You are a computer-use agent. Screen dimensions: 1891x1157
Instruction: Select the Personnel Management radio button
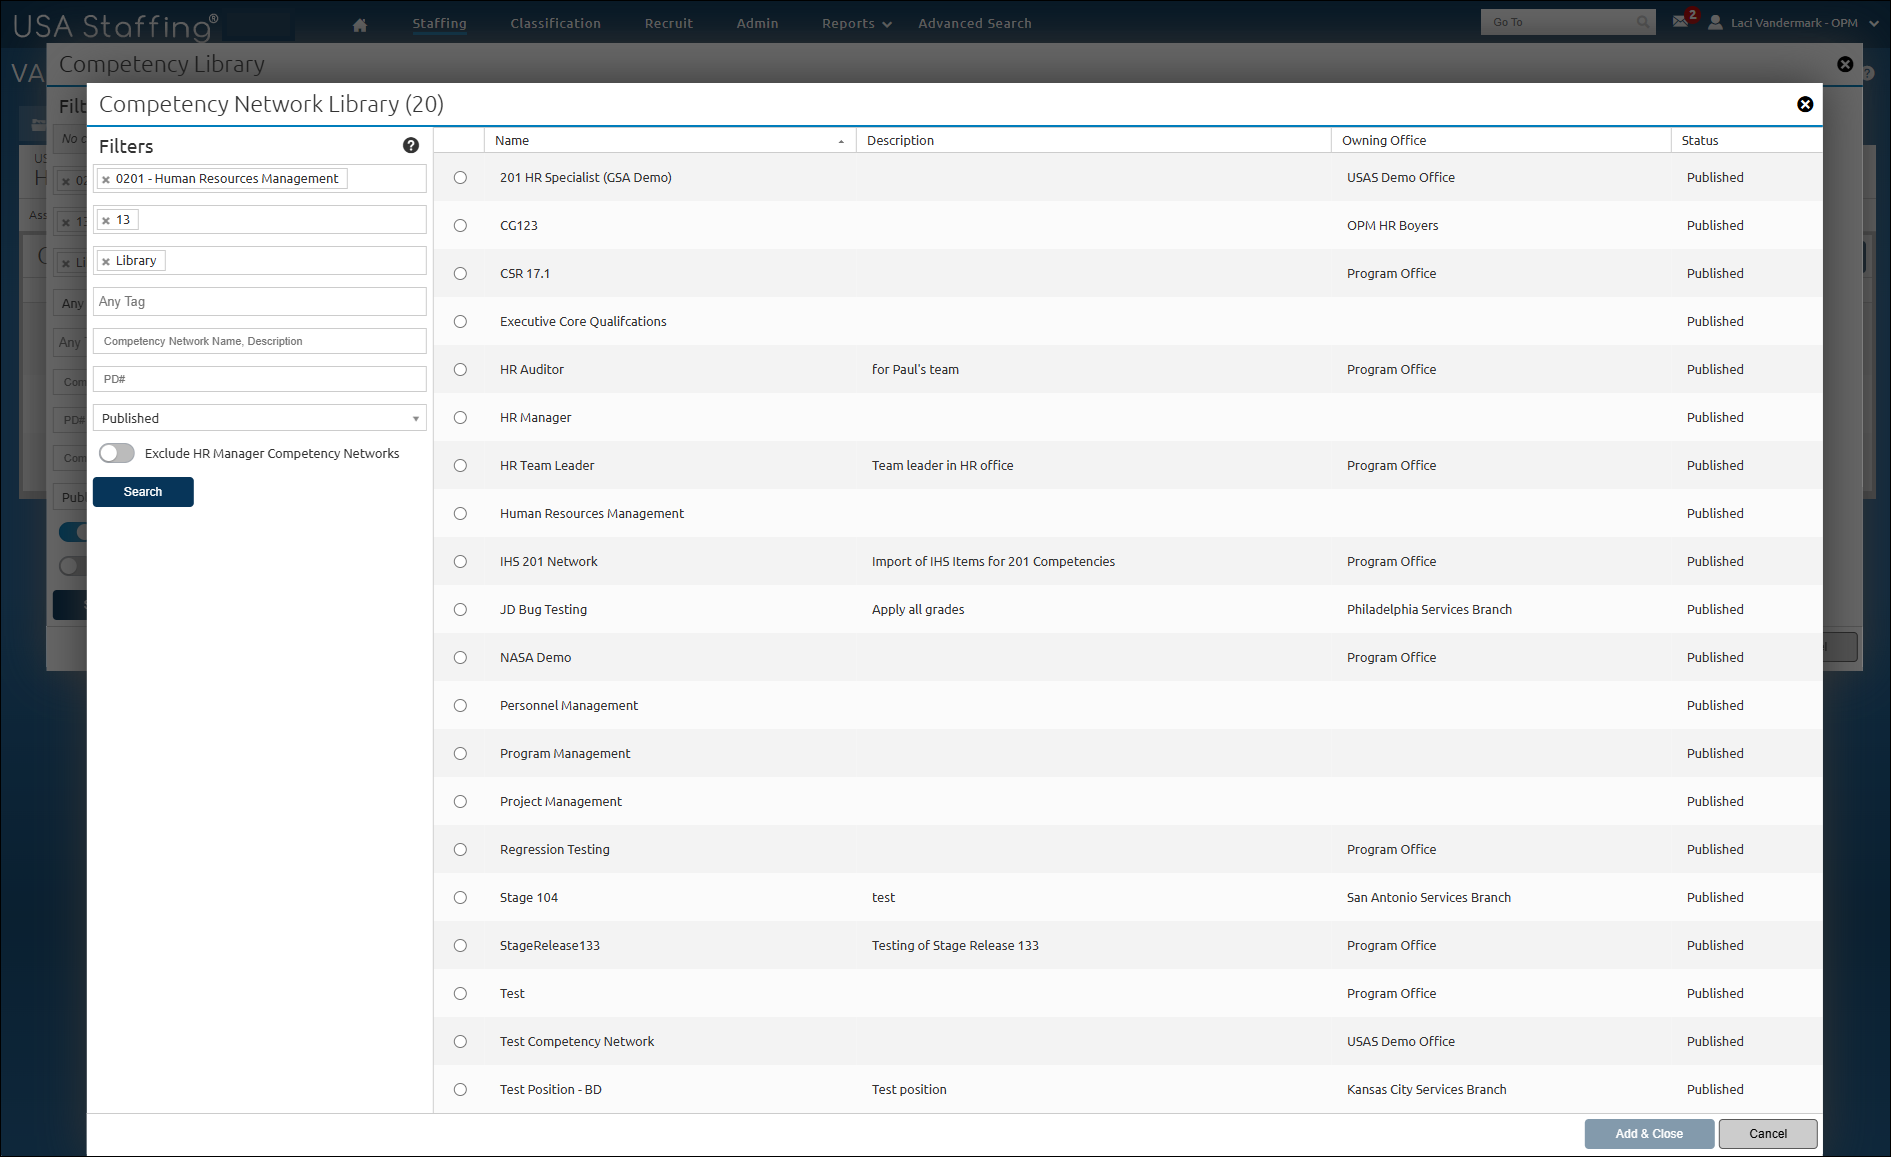(x=460, y=705)
